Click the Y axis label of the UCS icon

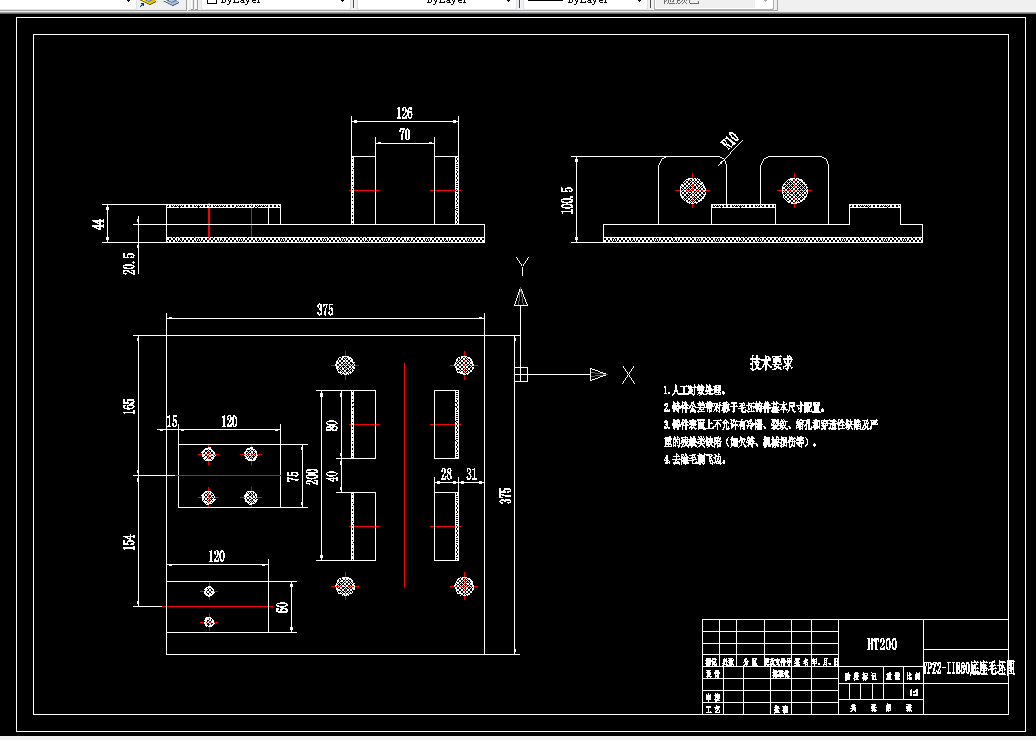[522, 266]
